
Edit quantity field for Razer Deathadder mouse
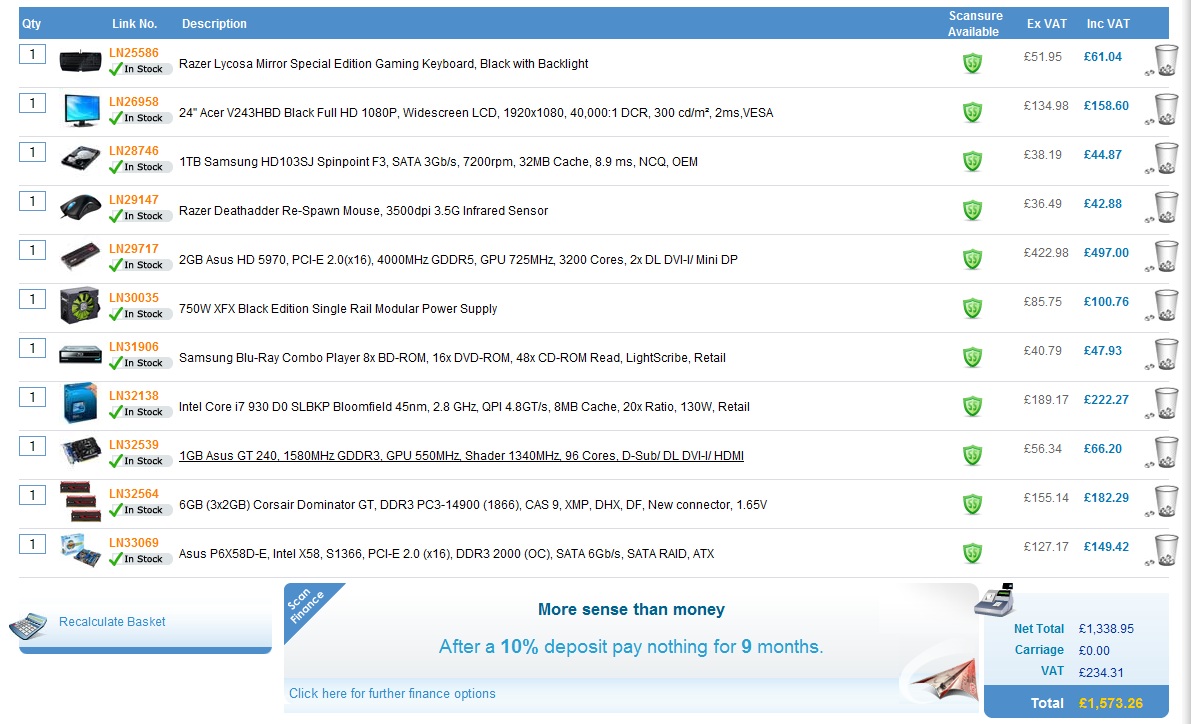pos(32,201)
